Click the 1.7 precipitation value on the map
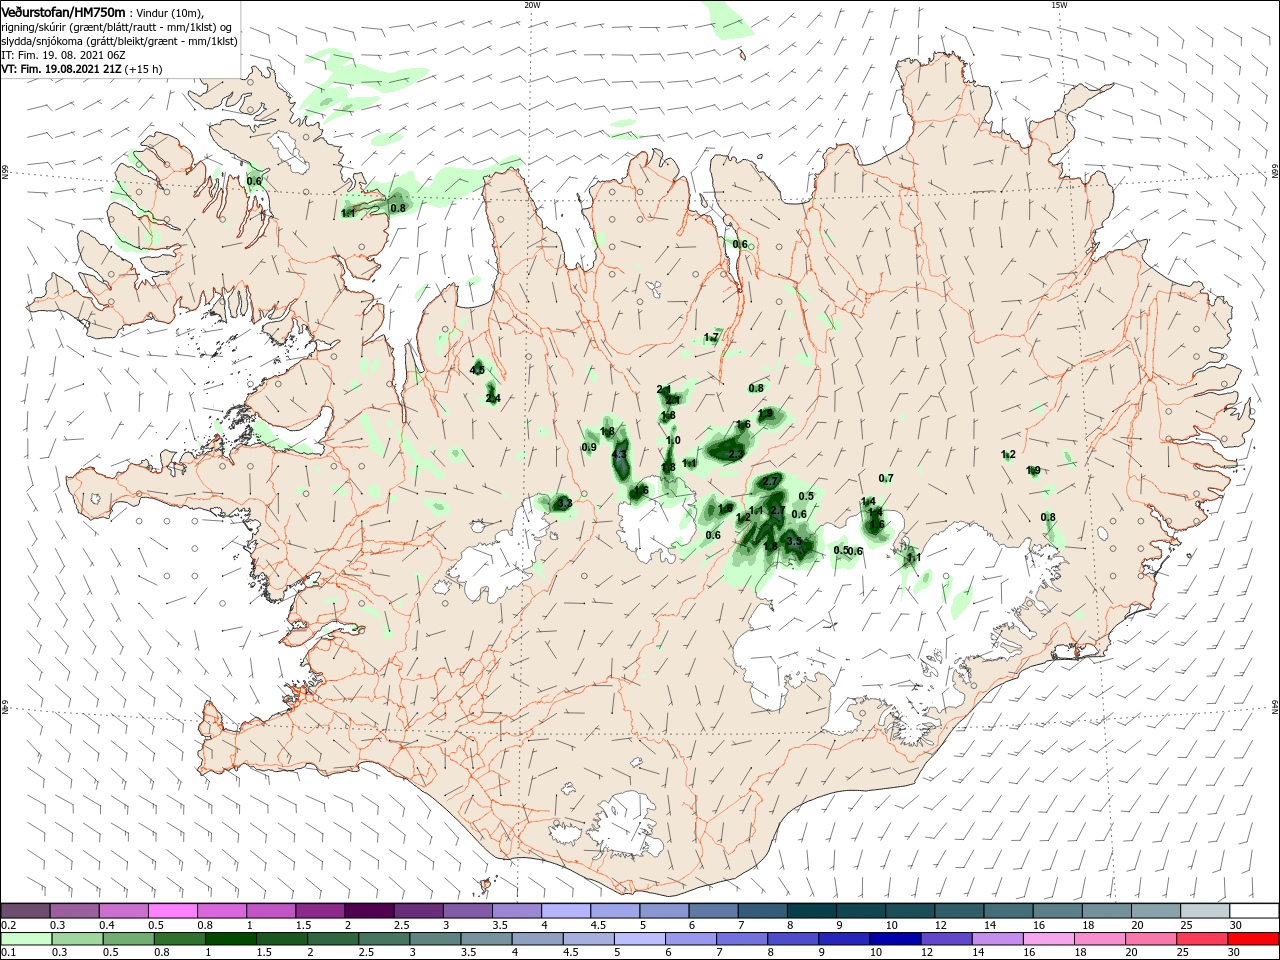1280x960 pixels. tap(711, 338)
